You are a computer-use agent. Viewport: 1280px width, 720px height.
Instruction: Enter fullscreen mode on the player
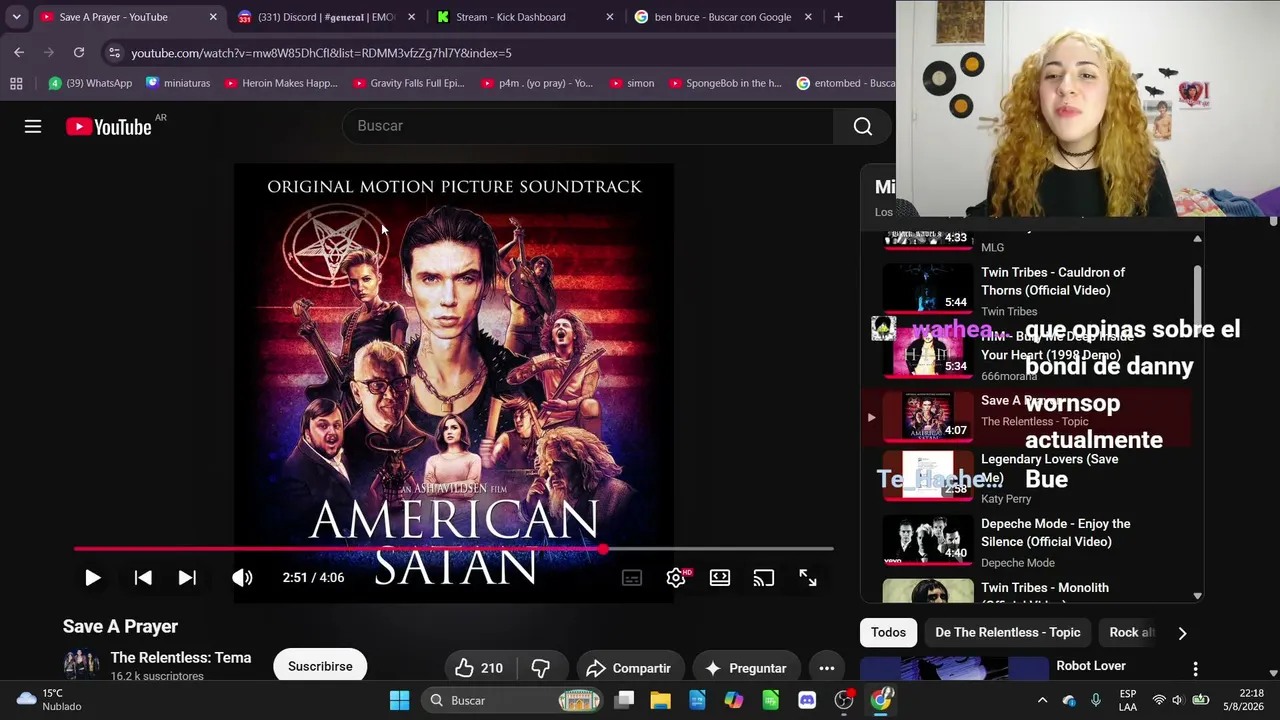click(x=808, y=578)
